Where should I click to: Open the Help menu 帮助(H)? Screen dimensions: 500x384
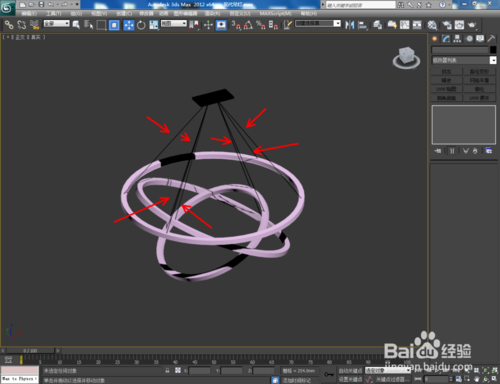click(309, 13)
